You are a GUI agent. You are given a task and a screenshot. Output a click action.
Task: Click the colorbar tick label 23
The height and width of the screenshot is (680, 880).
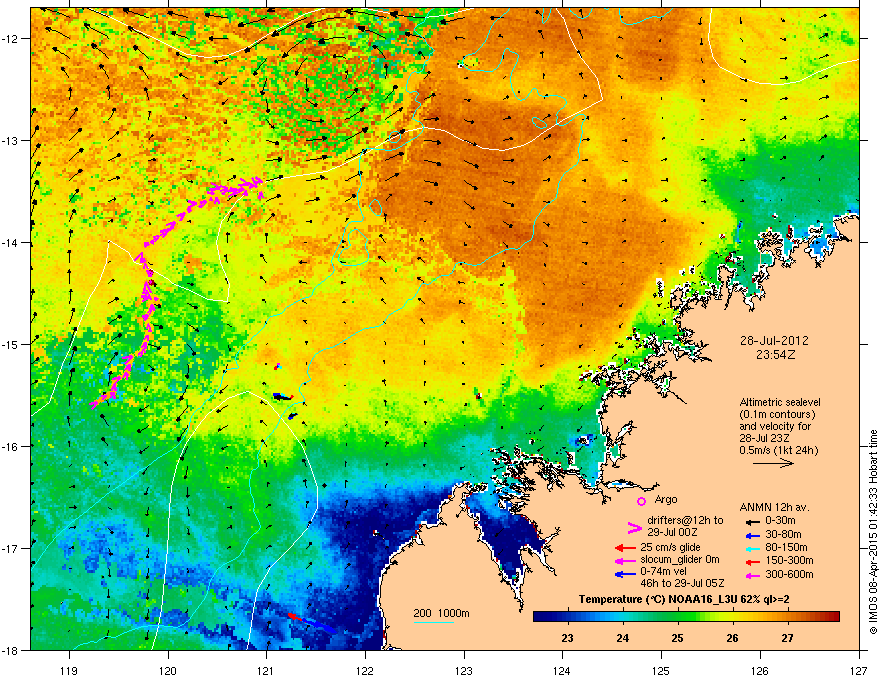tap(567, 638)
